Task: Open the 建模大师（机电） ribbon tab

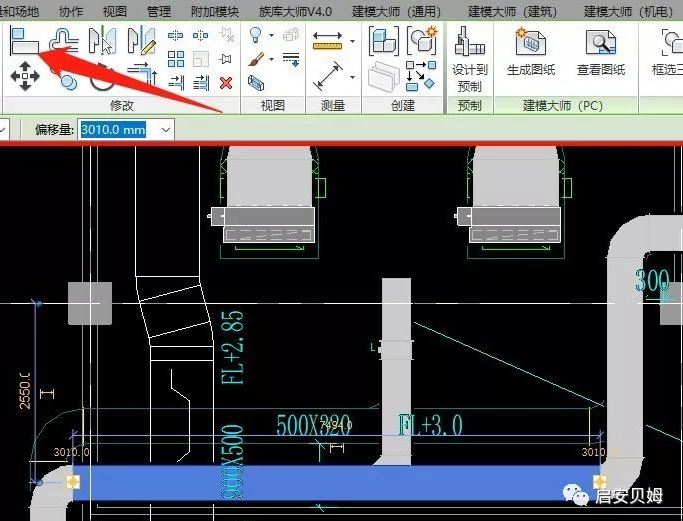Action: [628, 11]
